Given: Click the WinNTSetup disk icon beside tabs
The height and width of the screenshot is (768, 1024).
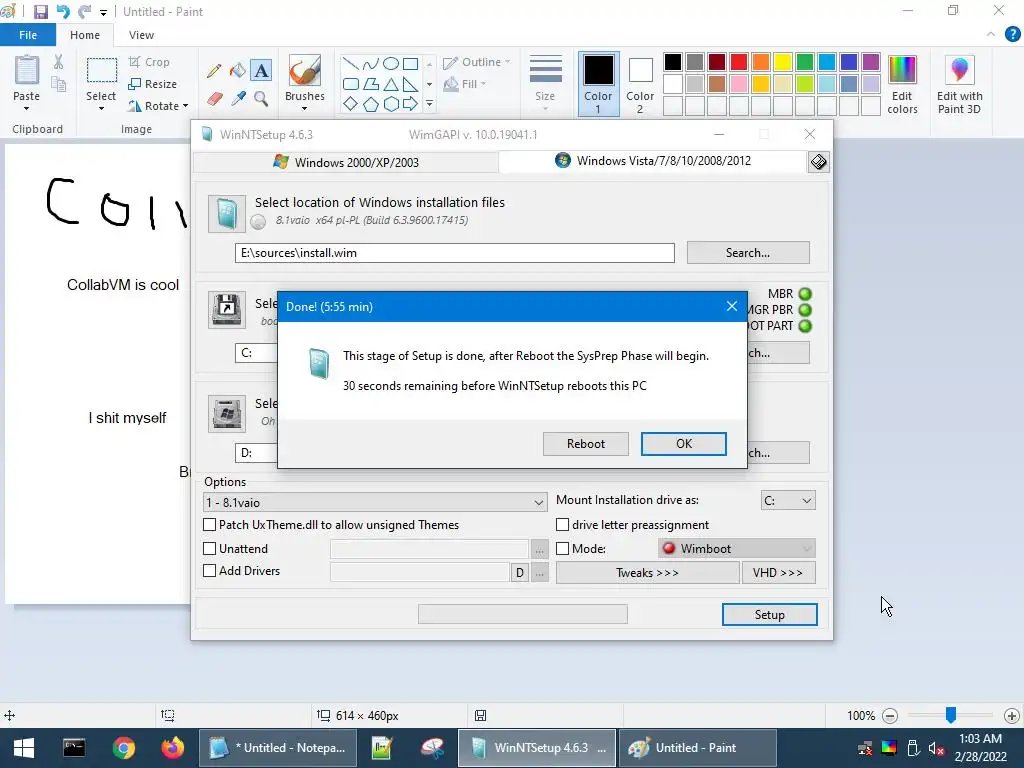Looking at the screenshot, I should [x=818, y=161].
